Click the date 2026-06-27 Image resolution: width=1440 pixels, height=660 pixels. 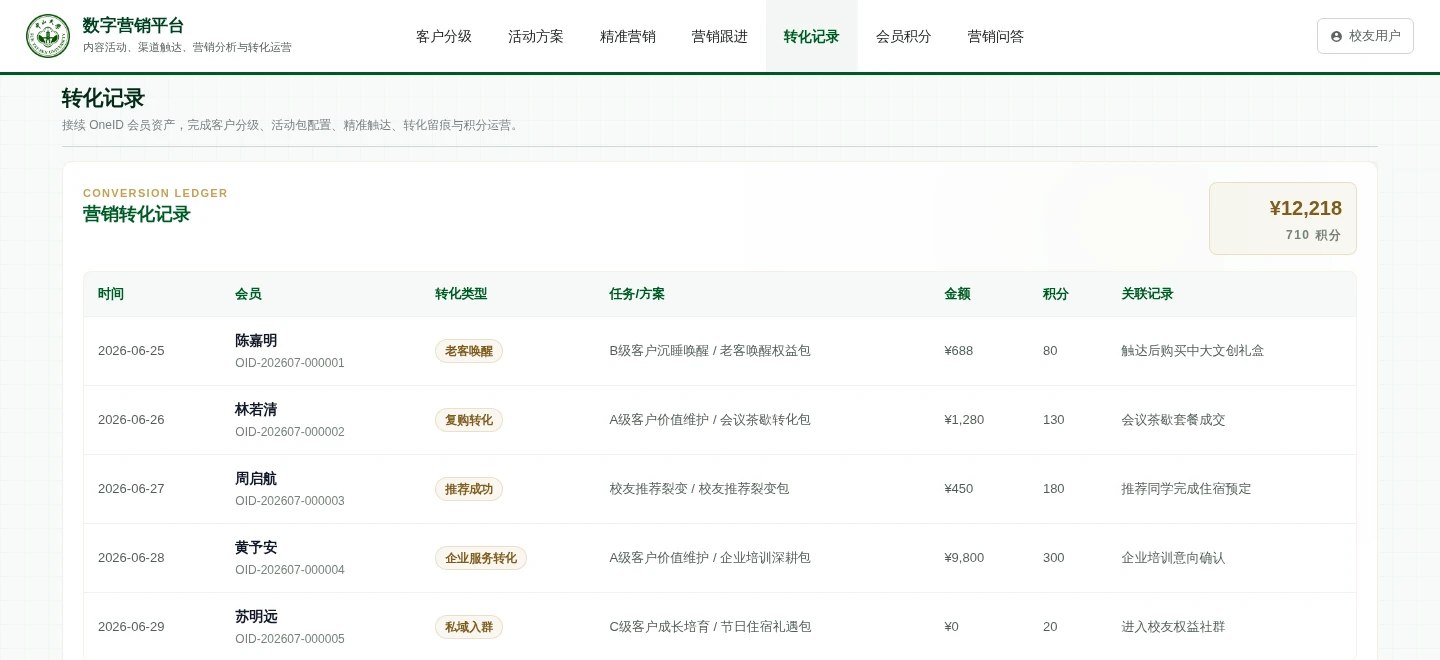point(131,489)
